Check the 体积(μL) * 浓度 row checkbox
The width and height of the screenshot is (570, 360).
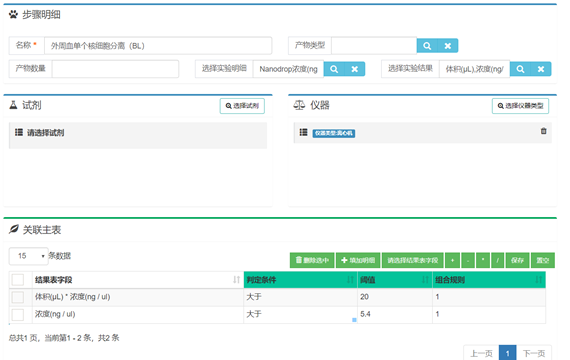point(18,297)
